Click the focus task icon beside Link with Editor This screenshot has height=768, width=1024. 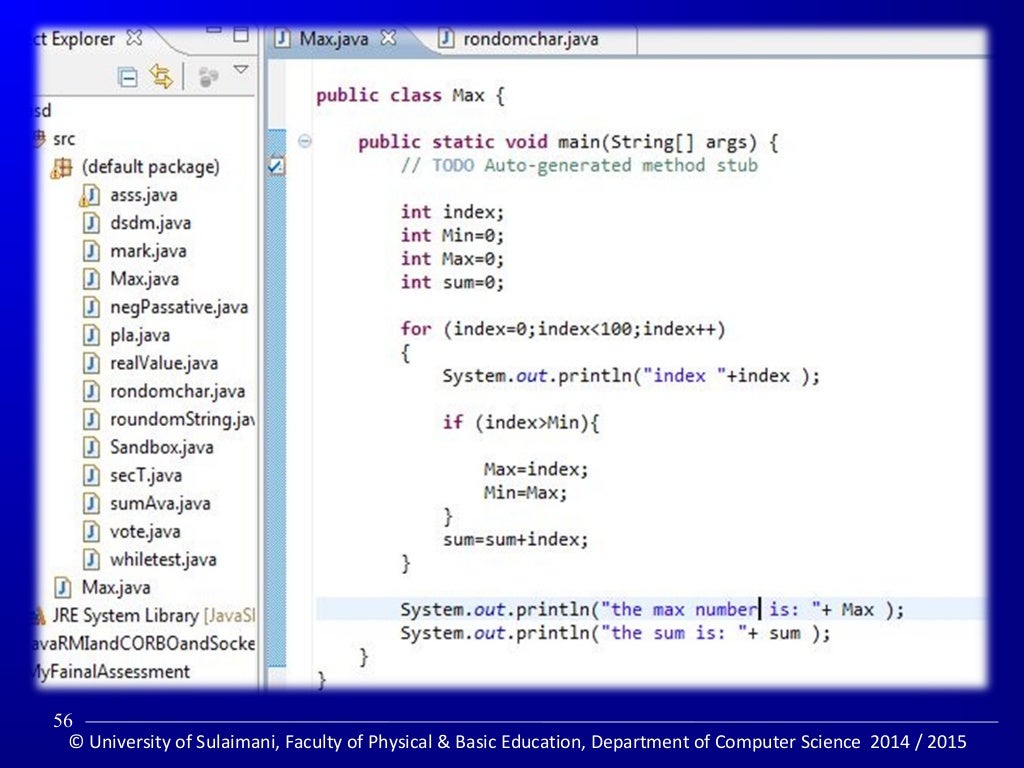208,77
